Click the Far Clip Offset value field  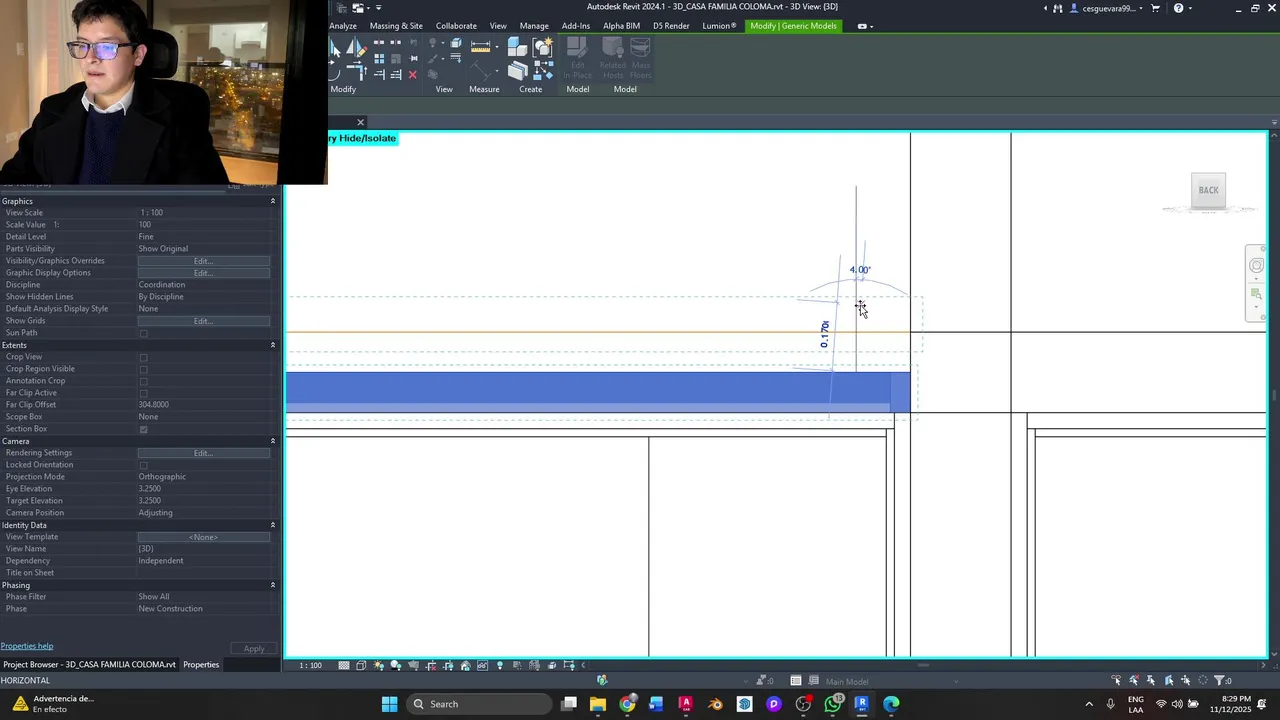pos(204,405)
